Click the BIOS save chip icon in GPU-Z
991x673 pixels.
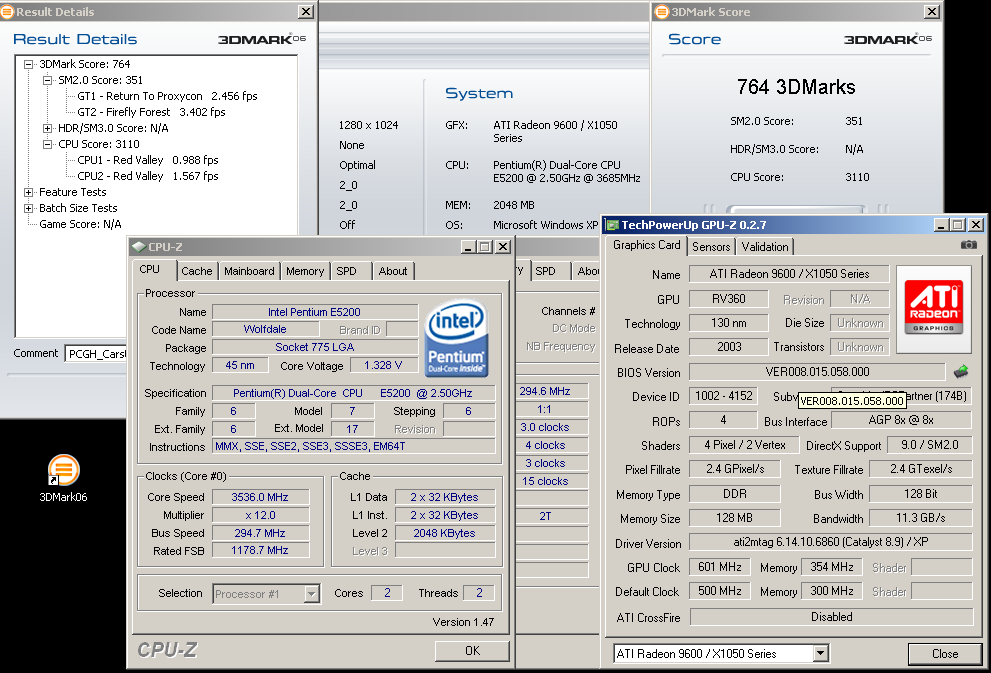[961, 372]
